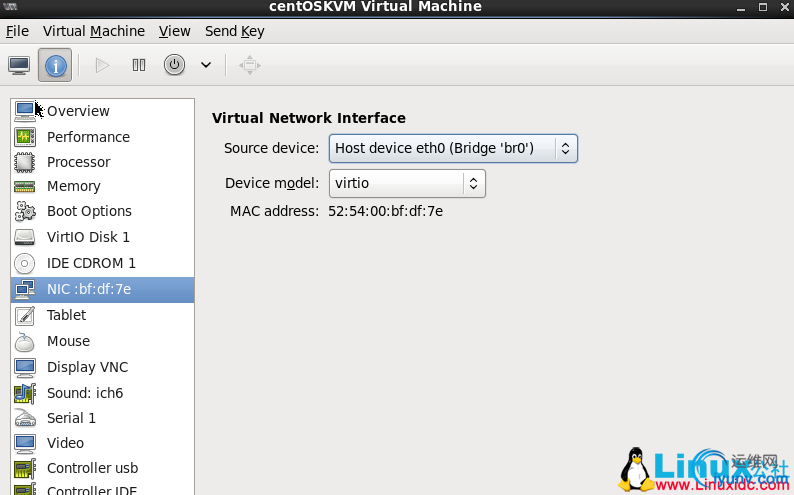Select Overview in the hardware list
This screenshot has width=794, height=495.
point(78,111)
